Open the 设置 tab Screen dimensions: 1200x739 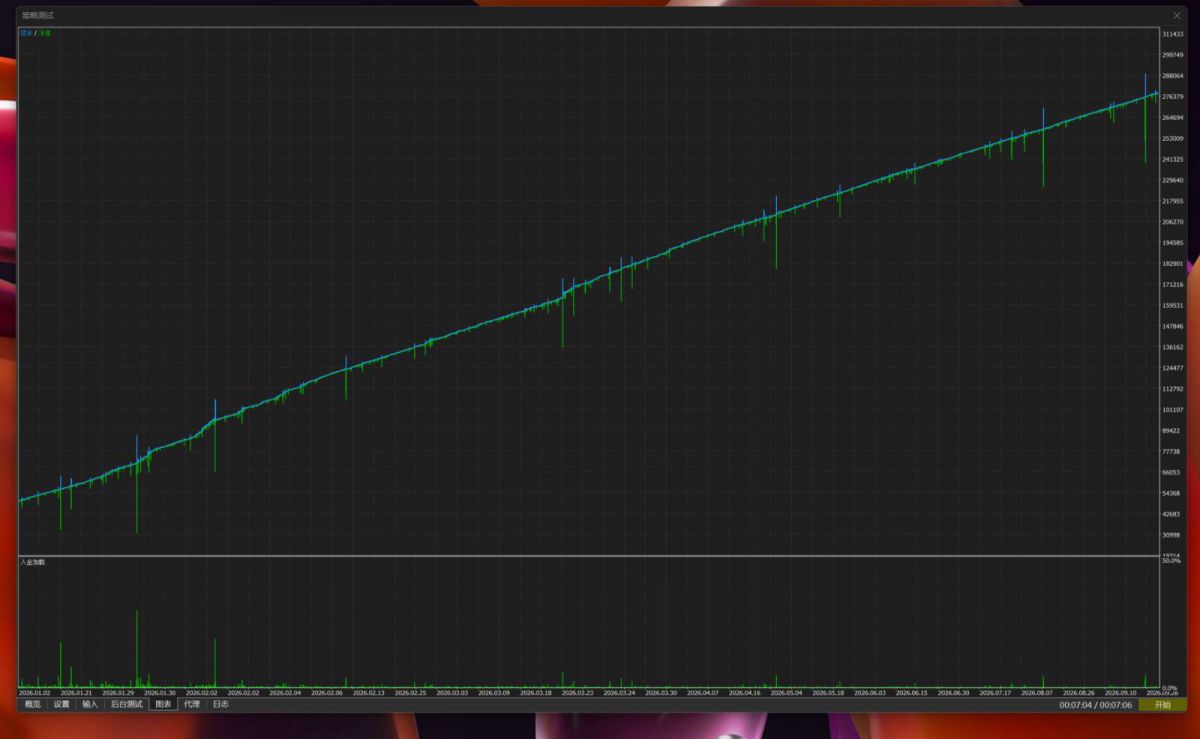(62, 704)
